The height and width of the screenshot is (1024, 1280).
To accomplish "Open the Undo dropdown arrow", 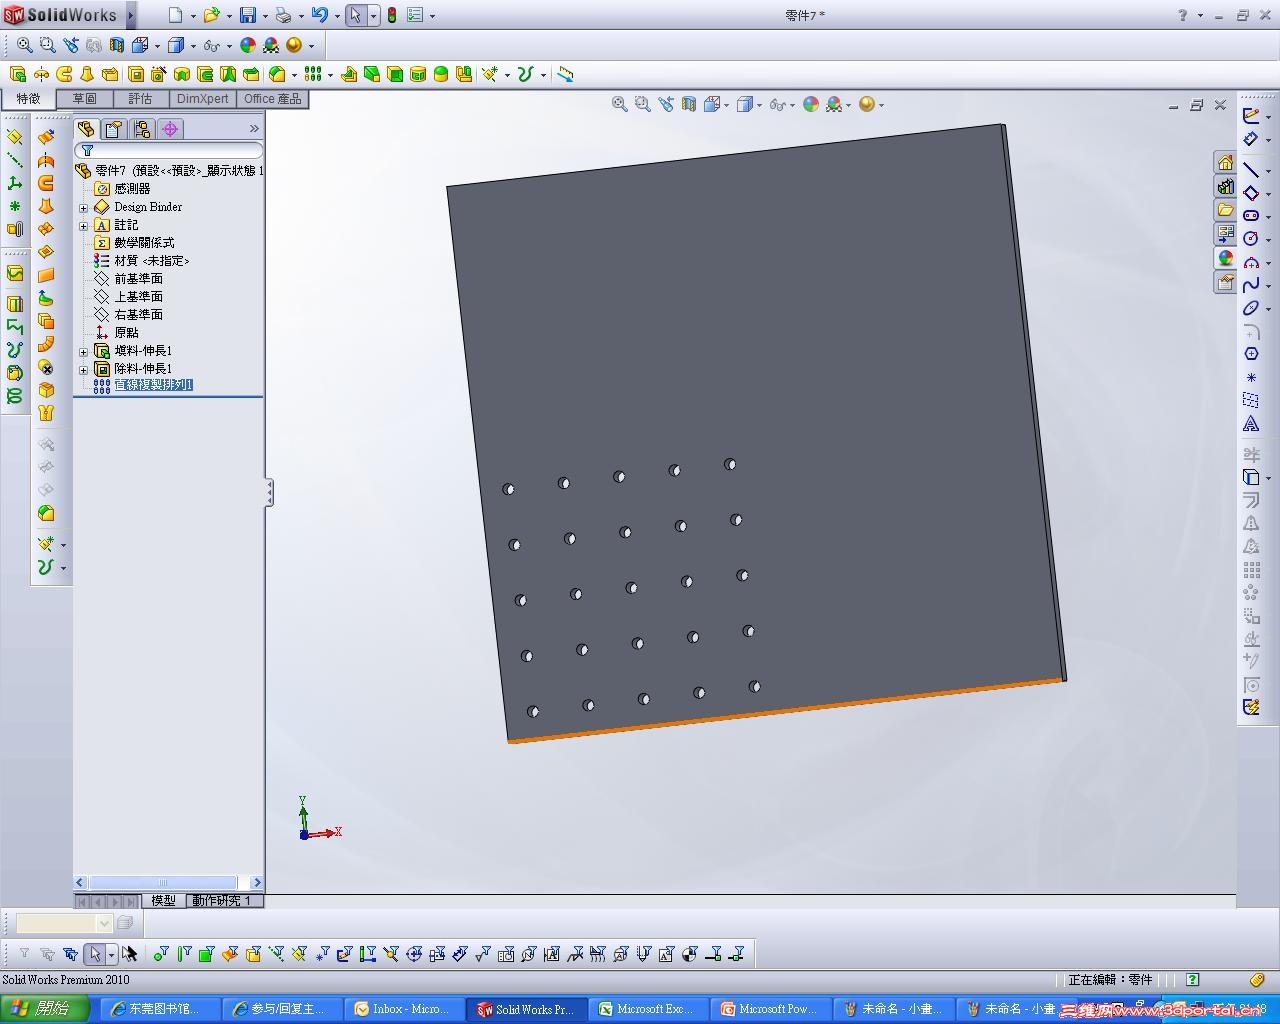I will click(337, 16).
